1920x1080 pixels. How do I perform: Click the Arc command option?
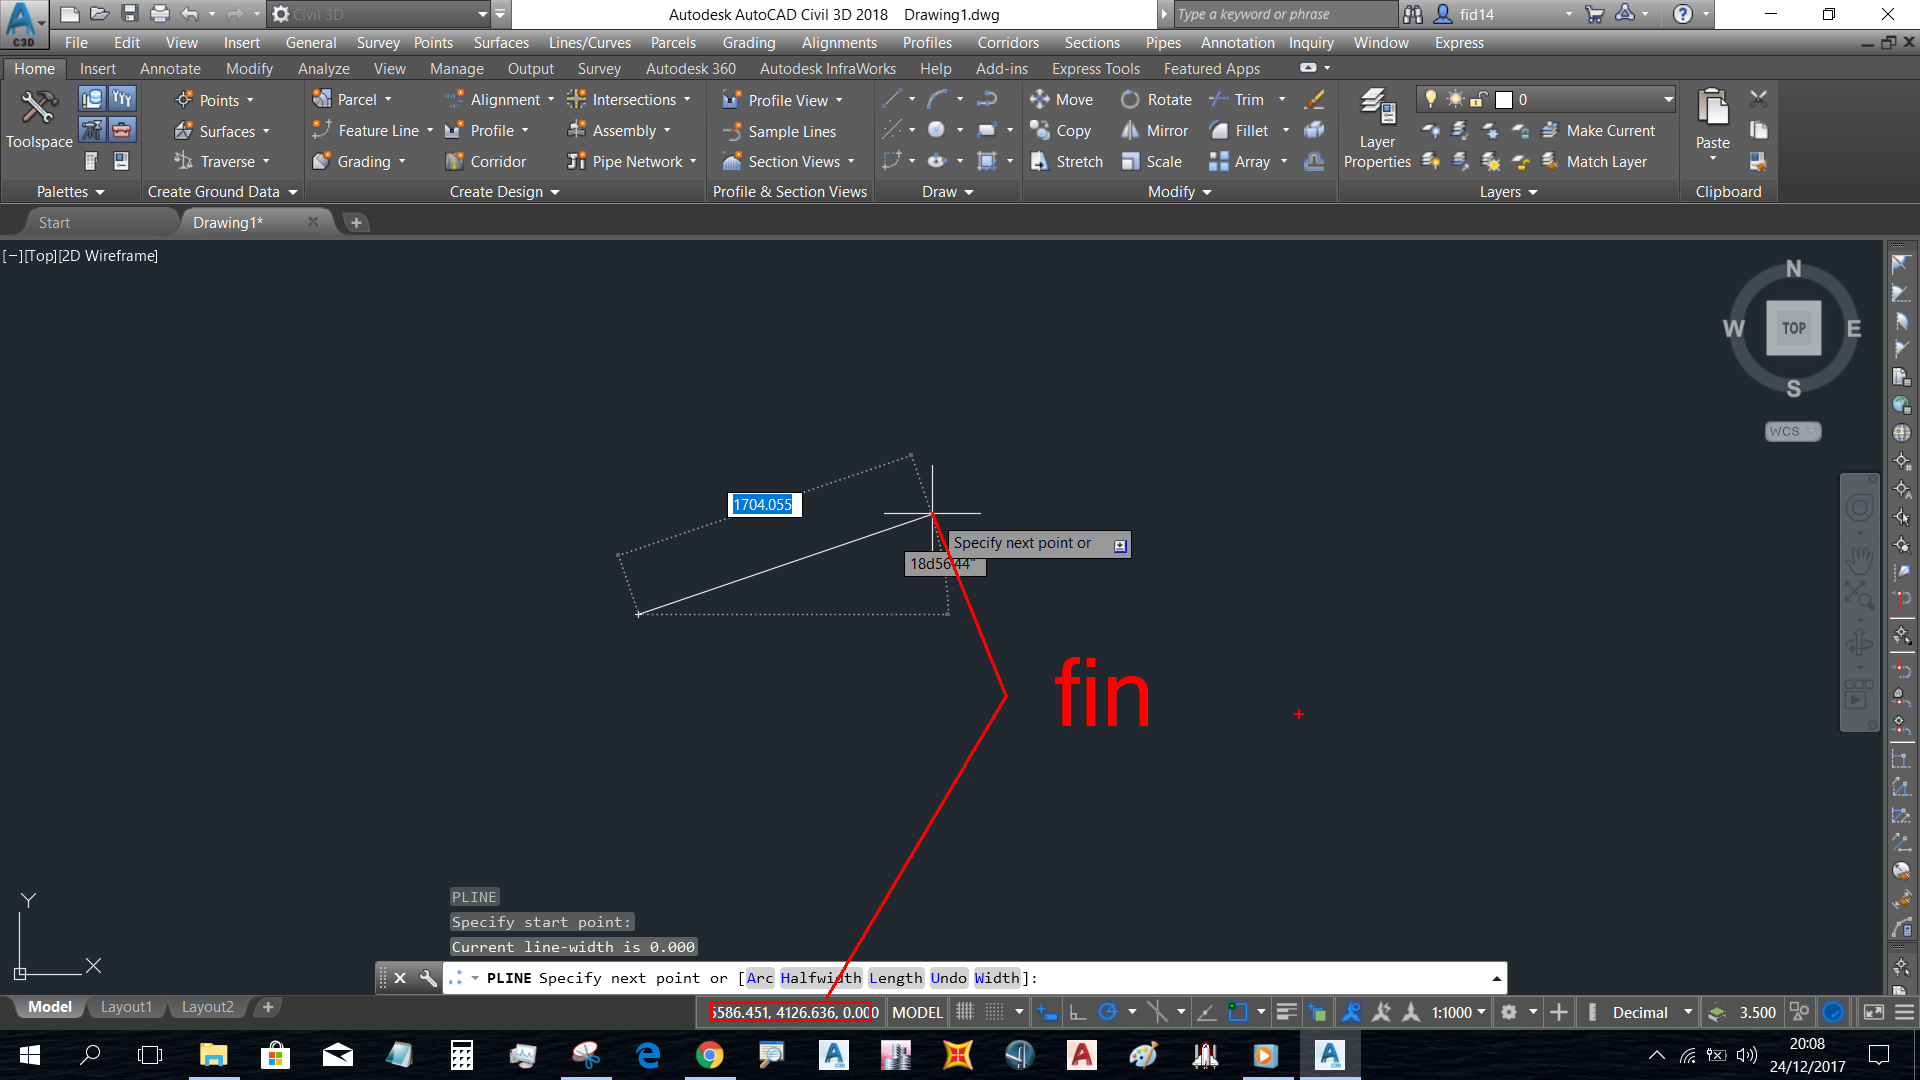(x=759, y=978)
